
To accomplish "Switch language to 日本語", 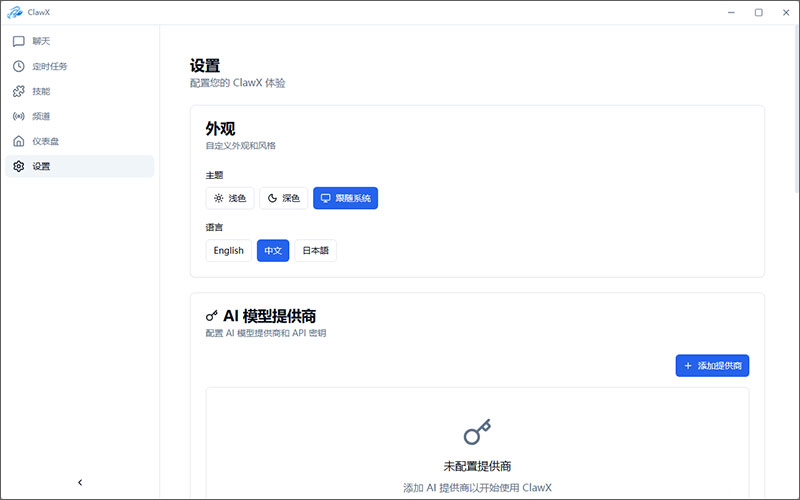I will pos(315,251).
